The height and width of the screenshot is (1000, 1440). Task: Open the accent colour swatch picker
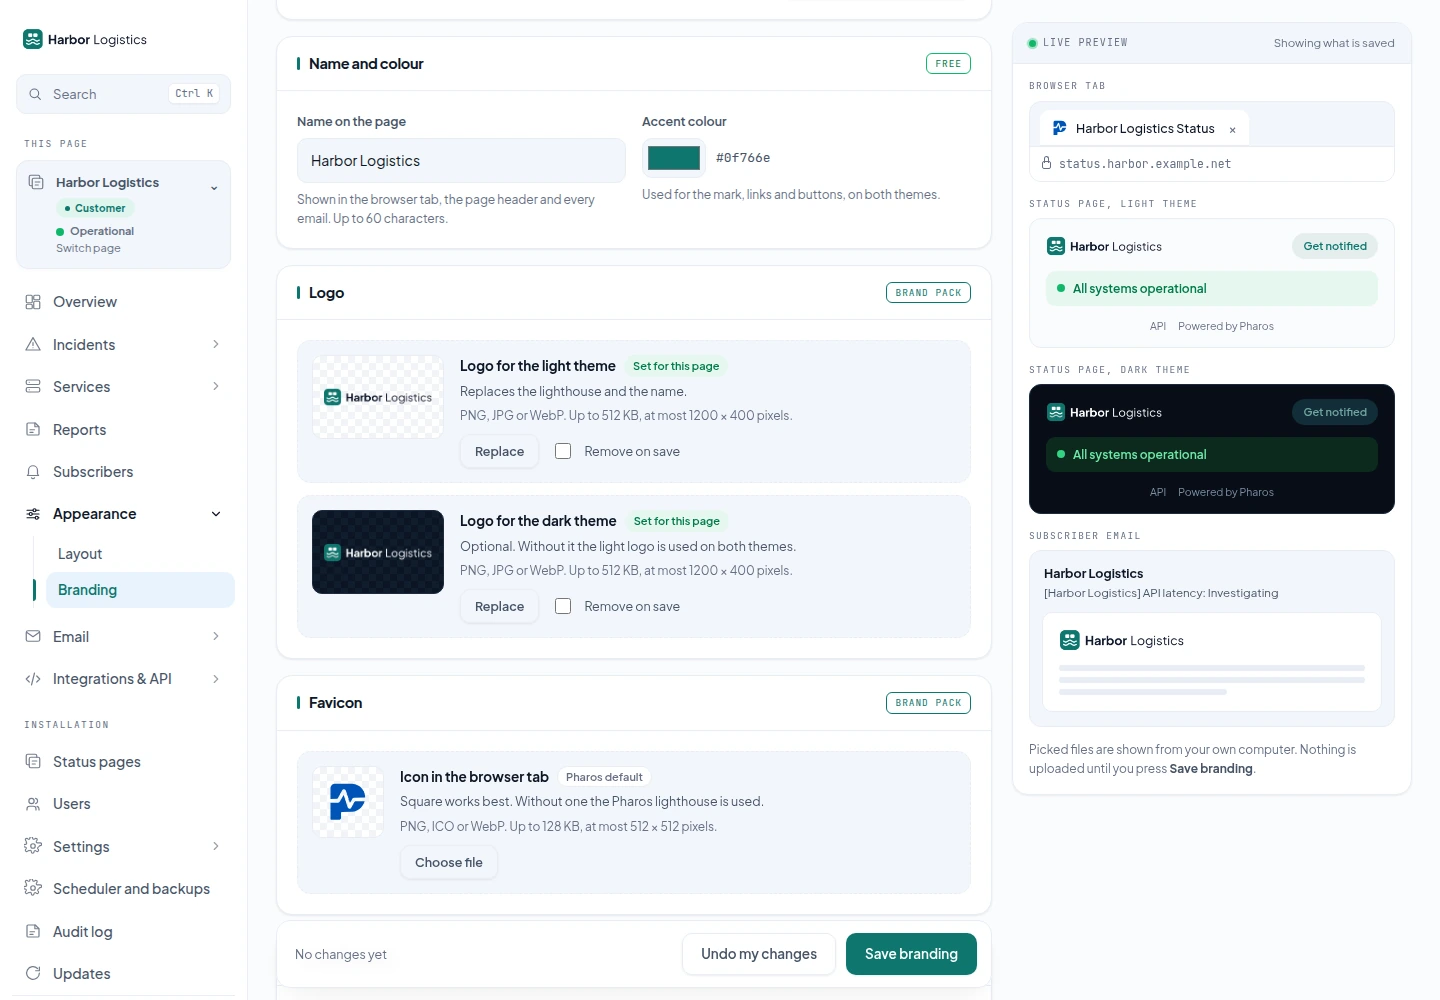pos(674,158)
